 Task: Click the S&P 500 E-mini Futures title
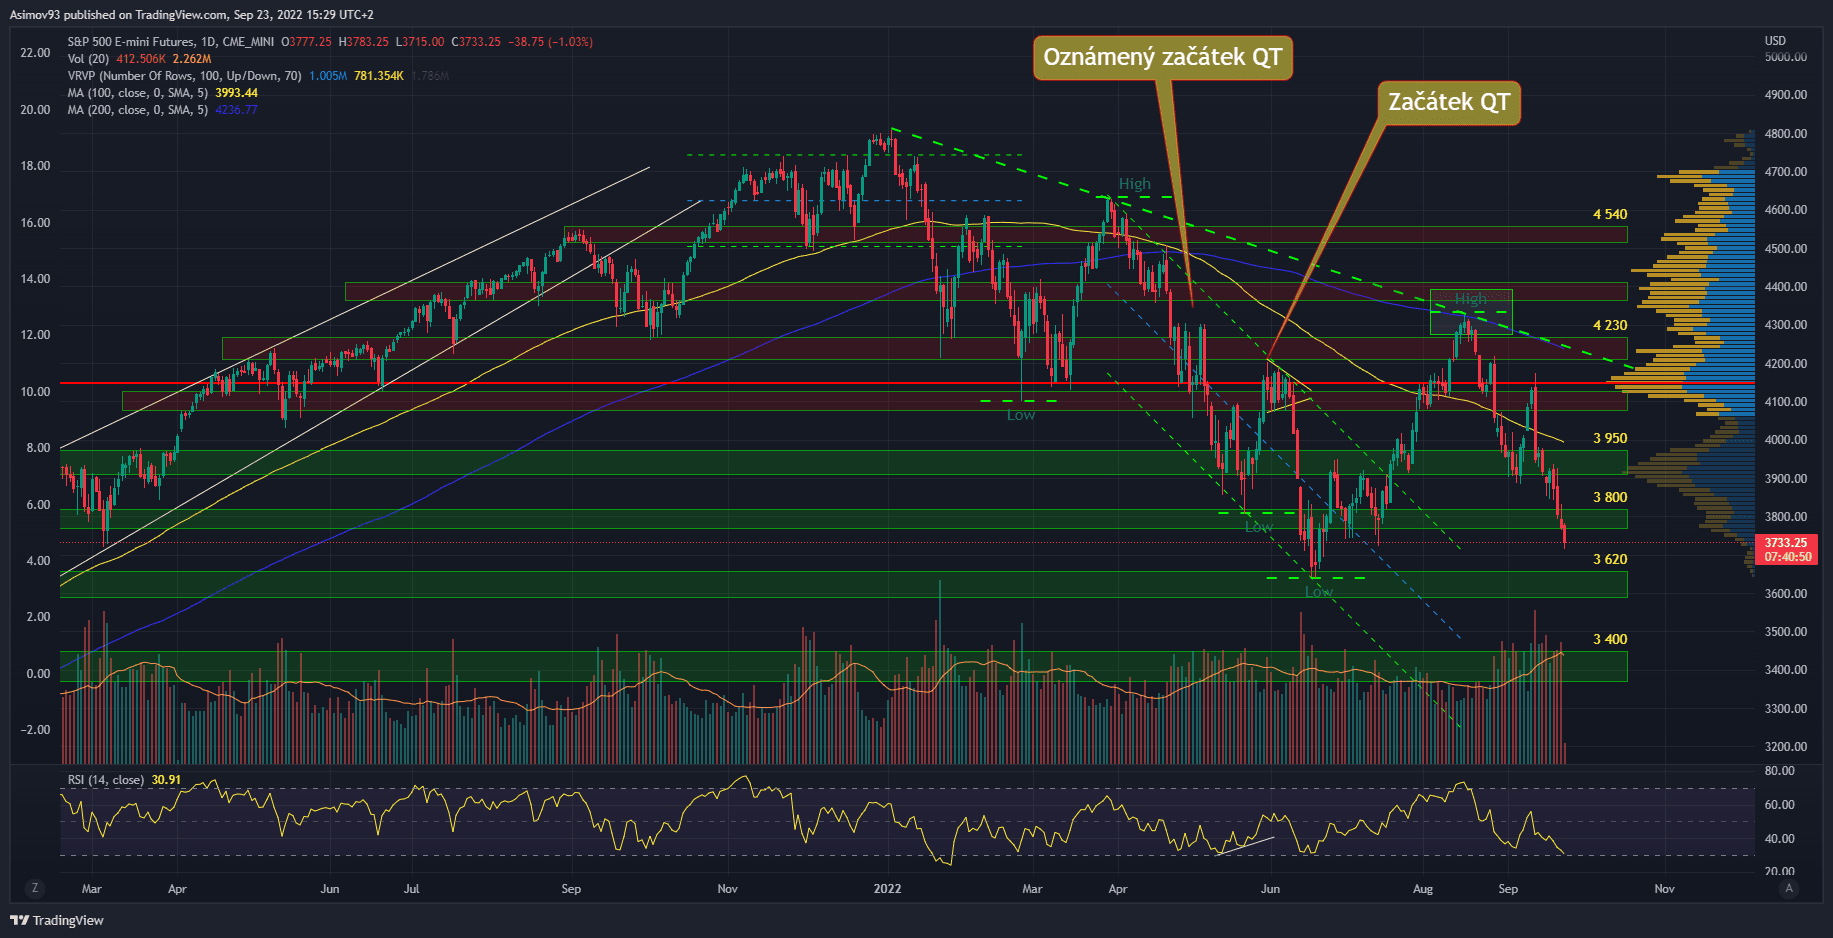coord(170,42)
